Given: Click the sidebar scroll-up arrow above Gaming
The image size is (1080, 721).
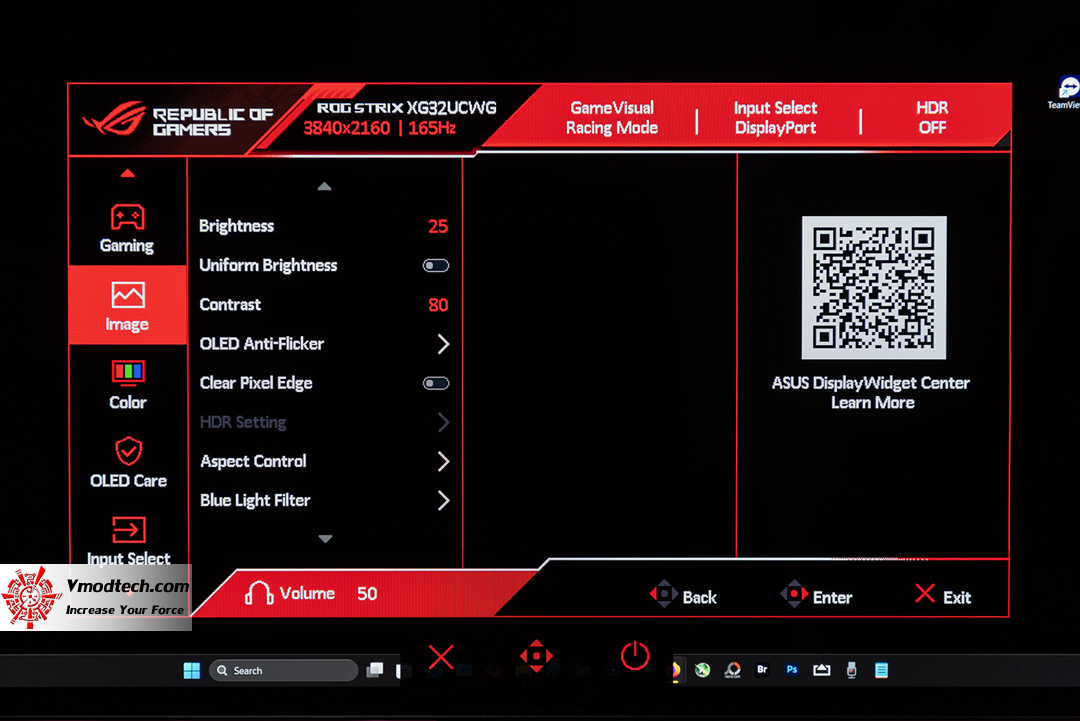Looking at the screenshot, I should (127, 174).
